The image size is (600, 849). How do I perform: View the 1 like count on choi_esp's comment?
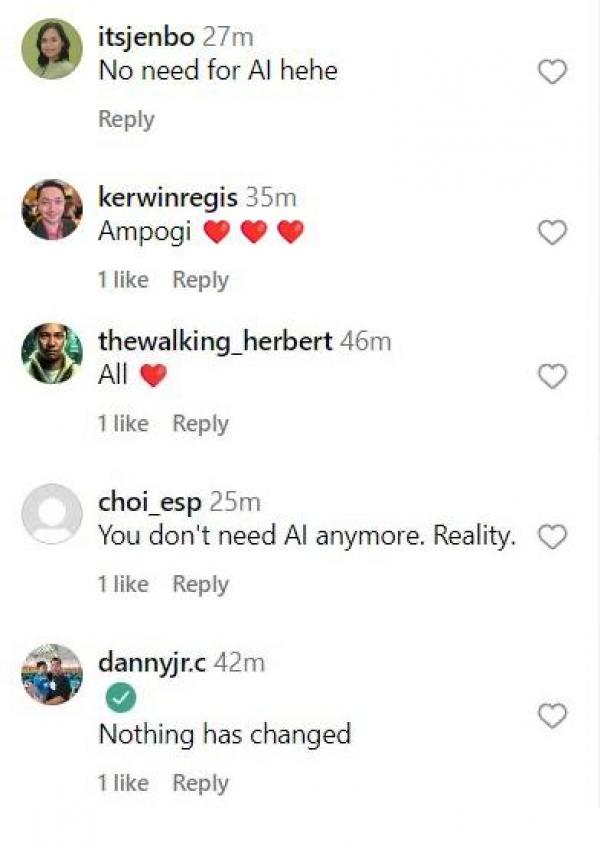click(x=123, y=584)
